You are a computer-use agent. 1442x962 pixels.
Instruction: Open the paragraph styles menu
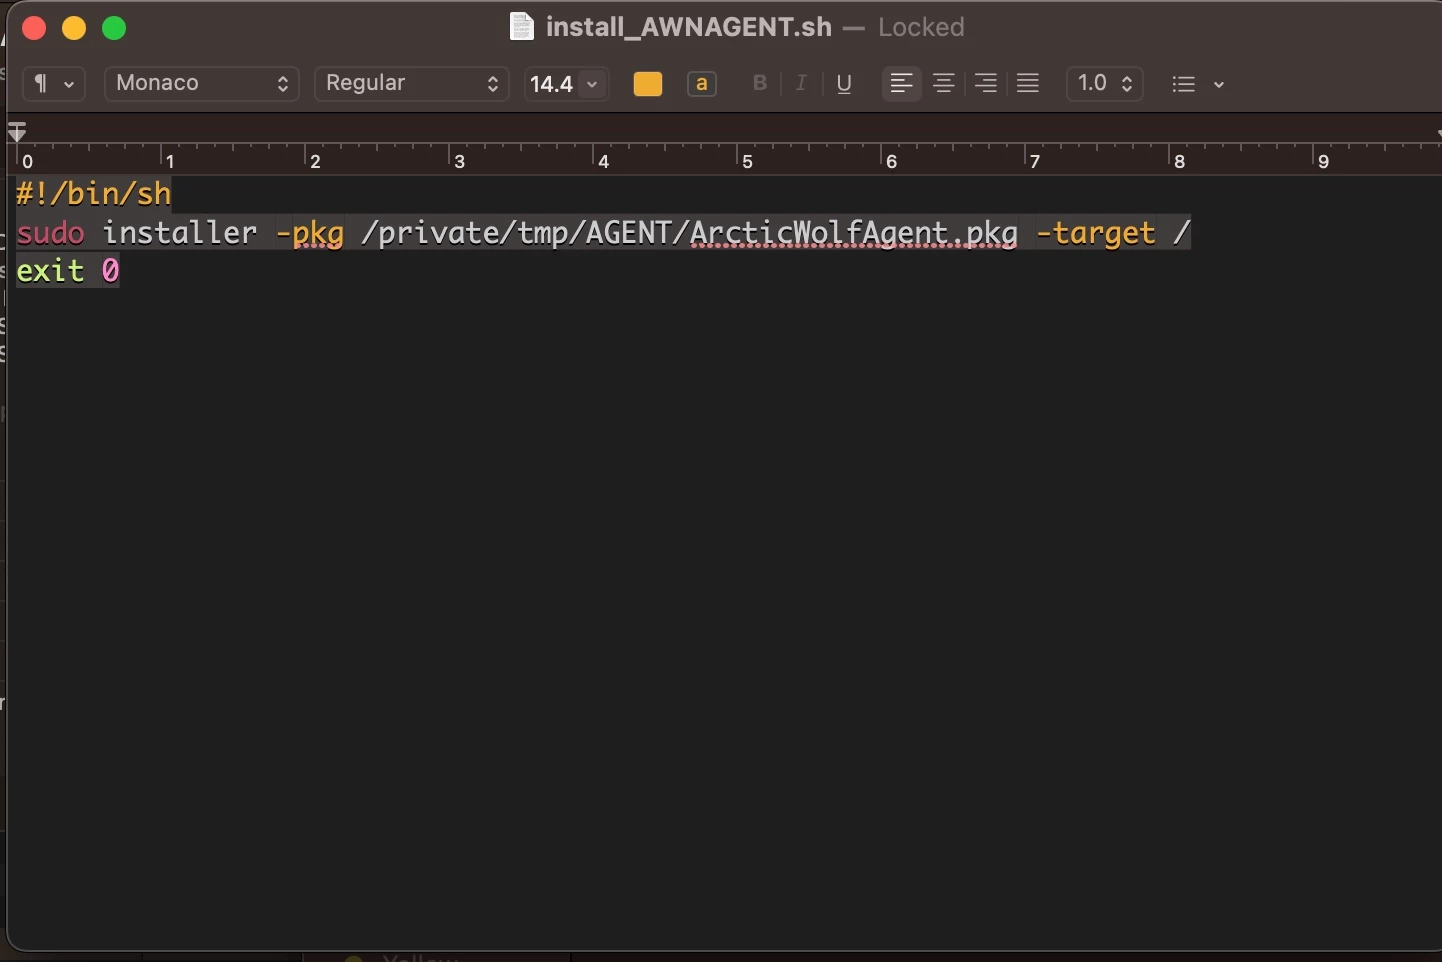coord(53,84)
